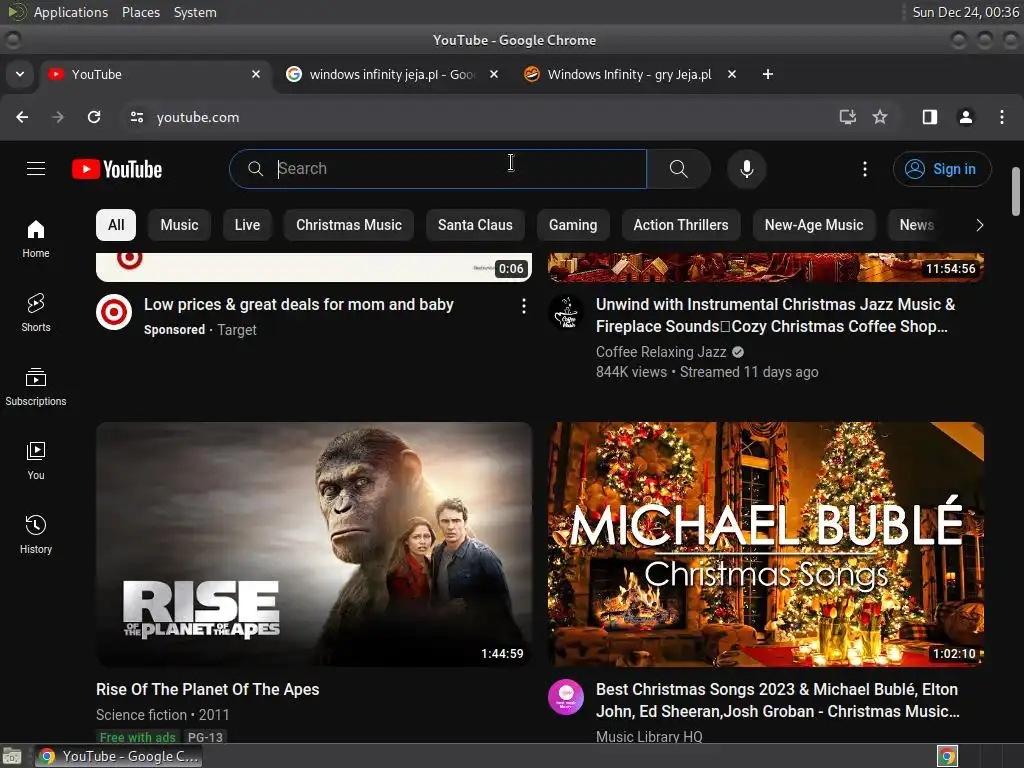Select the Santa Claus chip

[475, 225]
